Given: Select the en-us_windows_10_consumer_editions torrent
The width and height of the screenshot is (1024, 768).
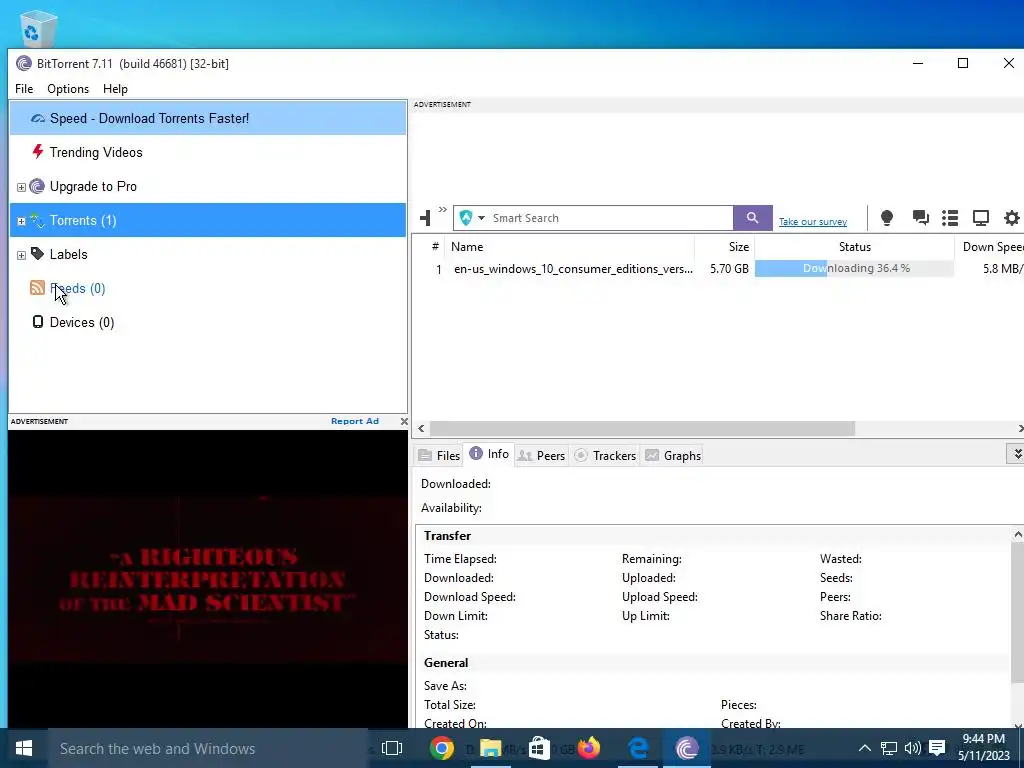Looking at the screenshot, I should [x=573, y=269].
